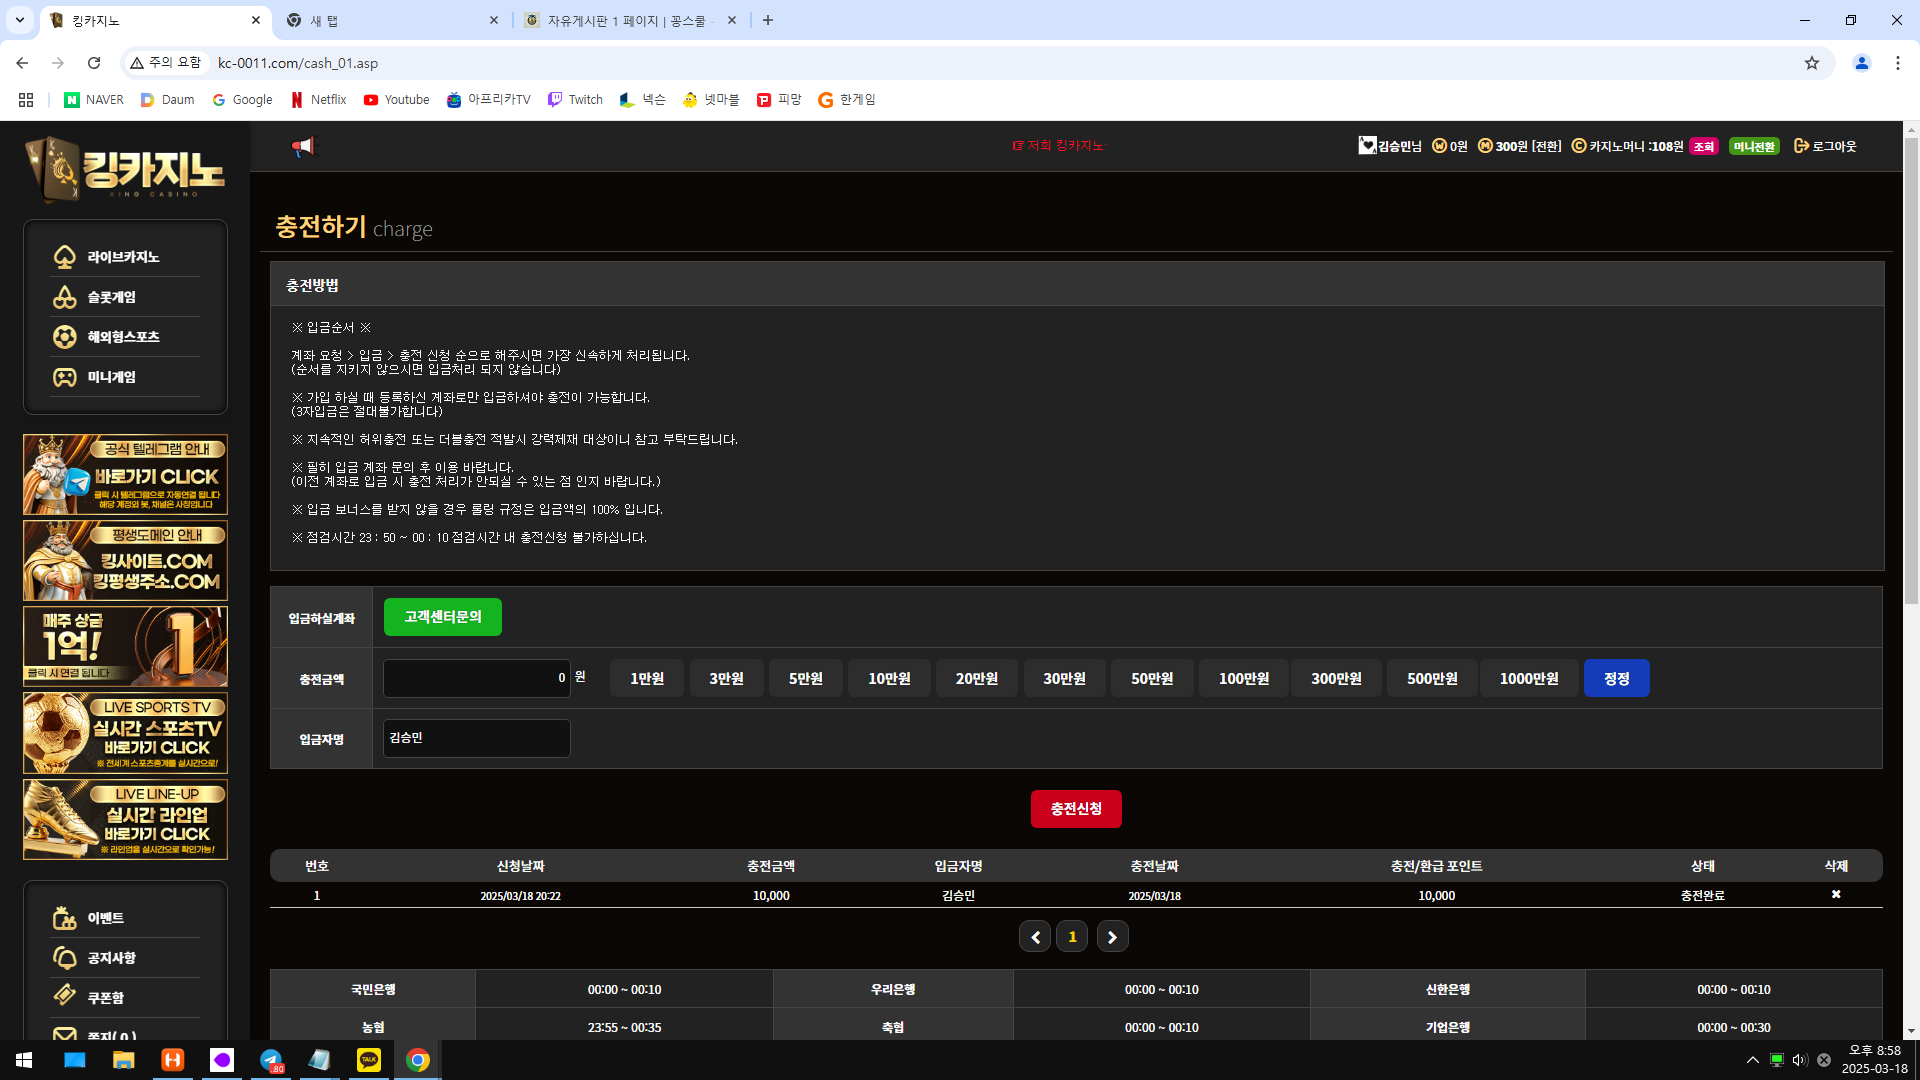Open Live Casino via spade icon
Viewport: 1920px width, 1080px height.
[65, 257]
